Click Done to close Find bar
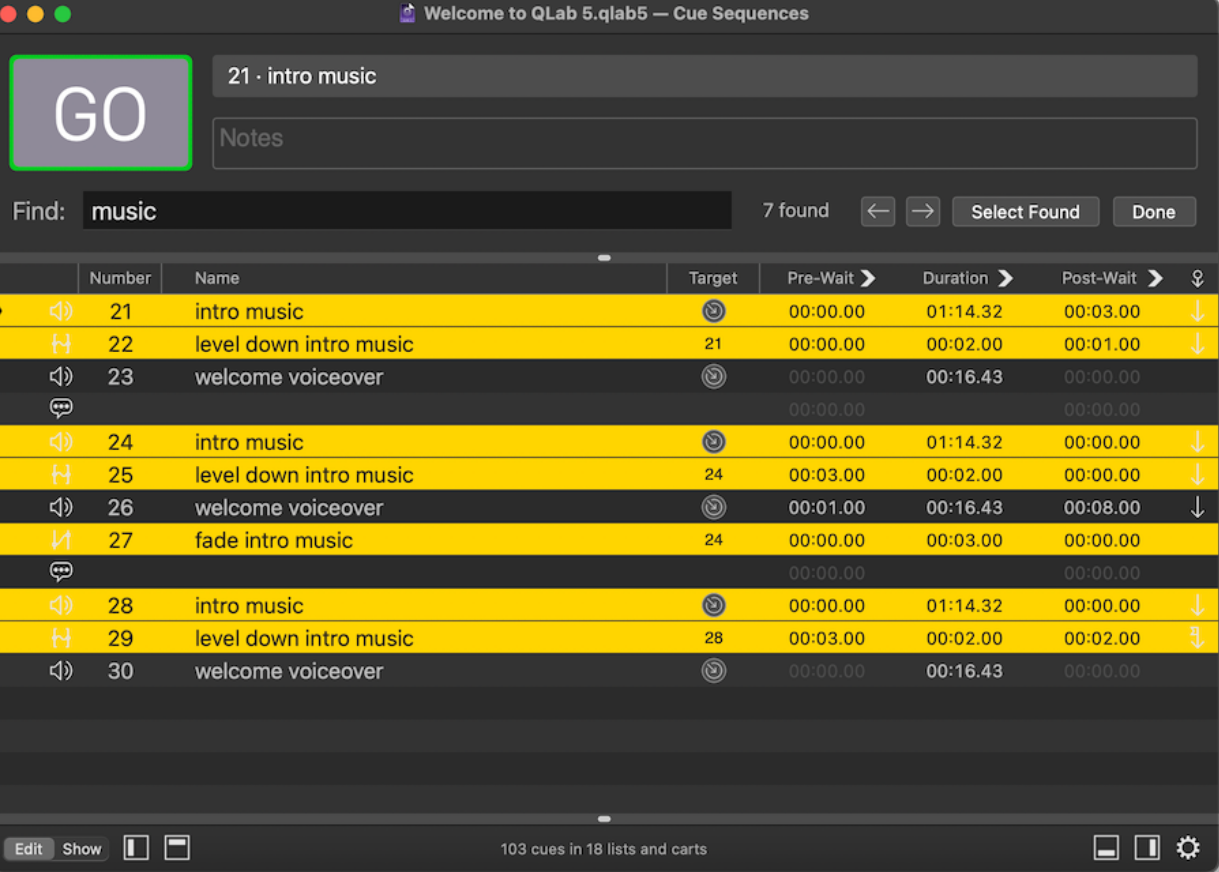Screen dimensions: 1219x872 1153,212
